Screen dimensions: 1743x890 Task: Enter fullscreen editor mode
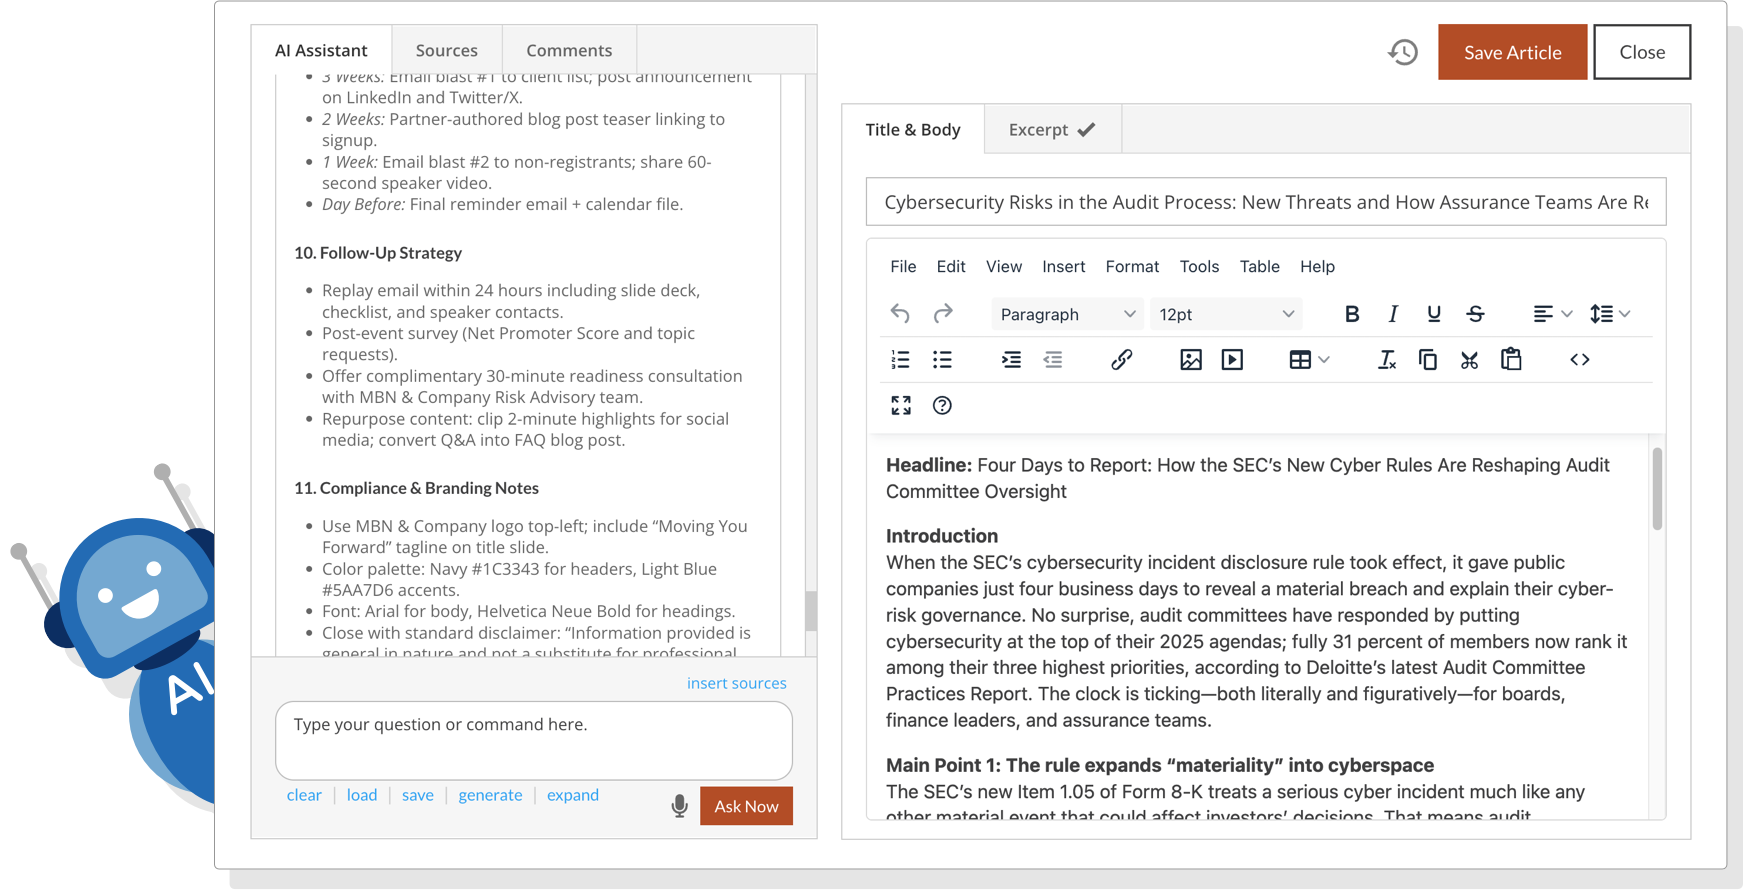(901, 405)
